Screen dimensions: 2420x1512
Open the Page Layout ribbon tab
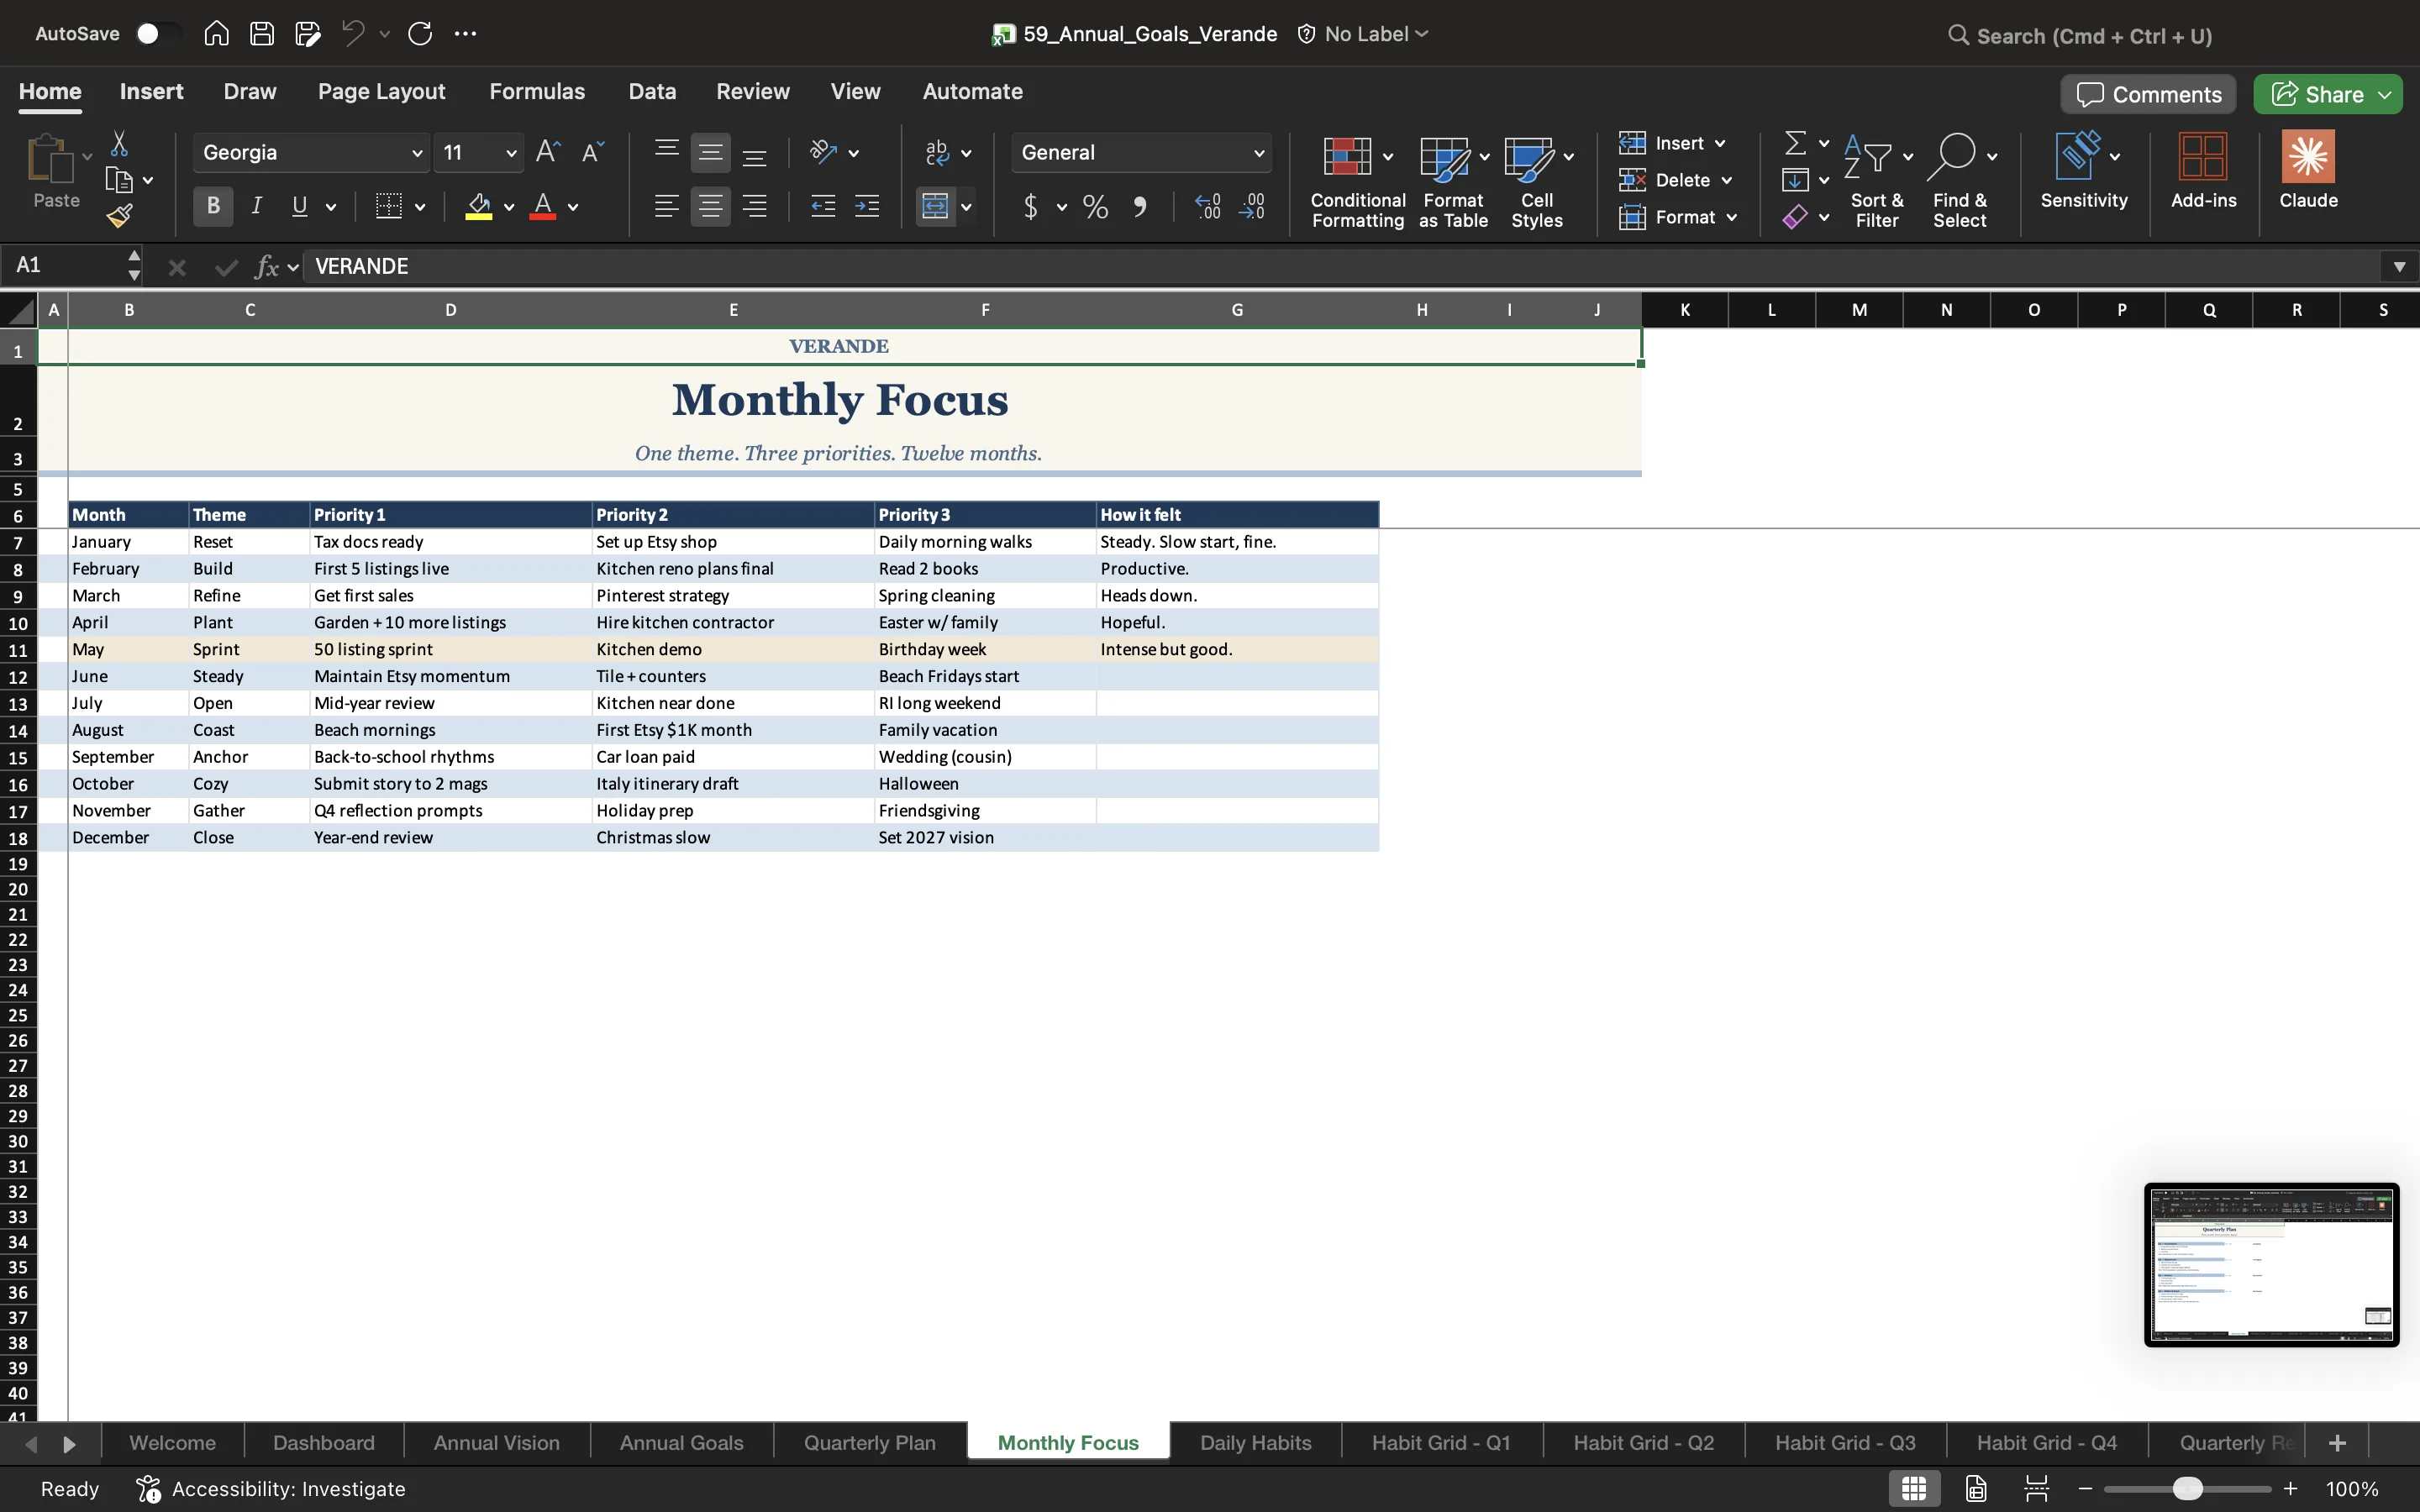click(x=381, y=91)
